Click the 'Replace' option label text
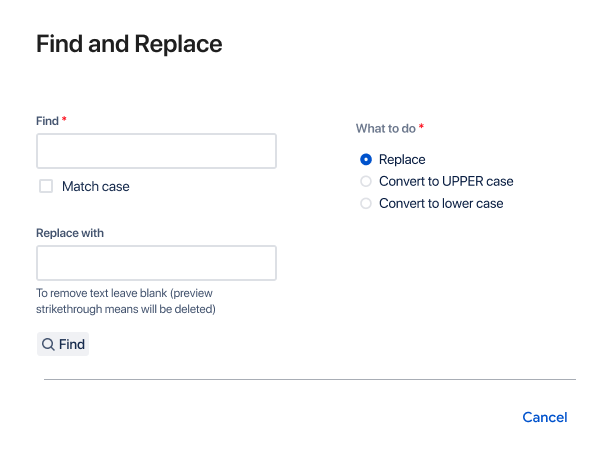 coord(402,160)
